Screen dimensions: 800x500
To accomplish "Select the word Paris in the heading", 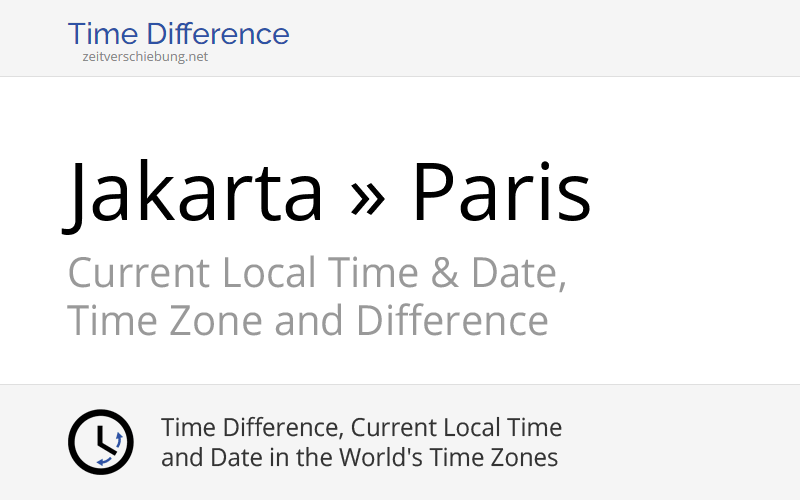I will [501, 194].
